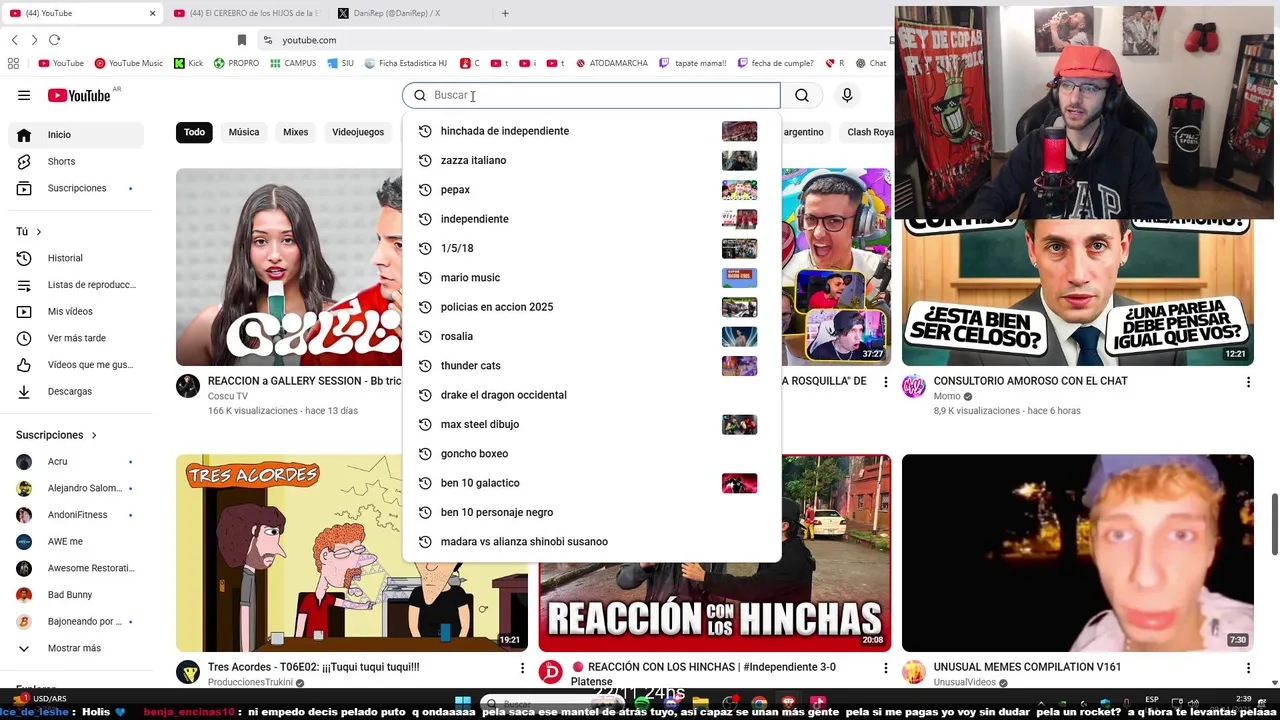Image resolution: width=1280 pixels, height=720 pixels.
Task: Open Listas de reproducción
Action: point(76,285)
